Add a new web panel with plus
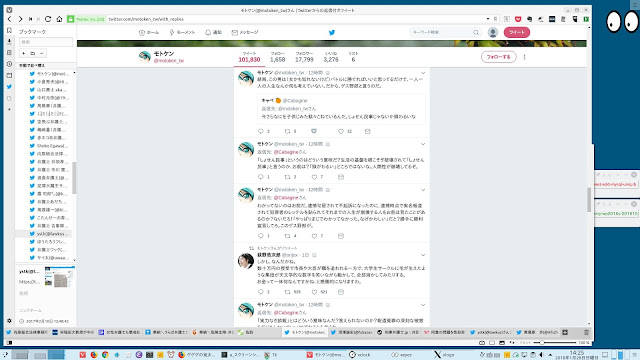 click(9, 109)
